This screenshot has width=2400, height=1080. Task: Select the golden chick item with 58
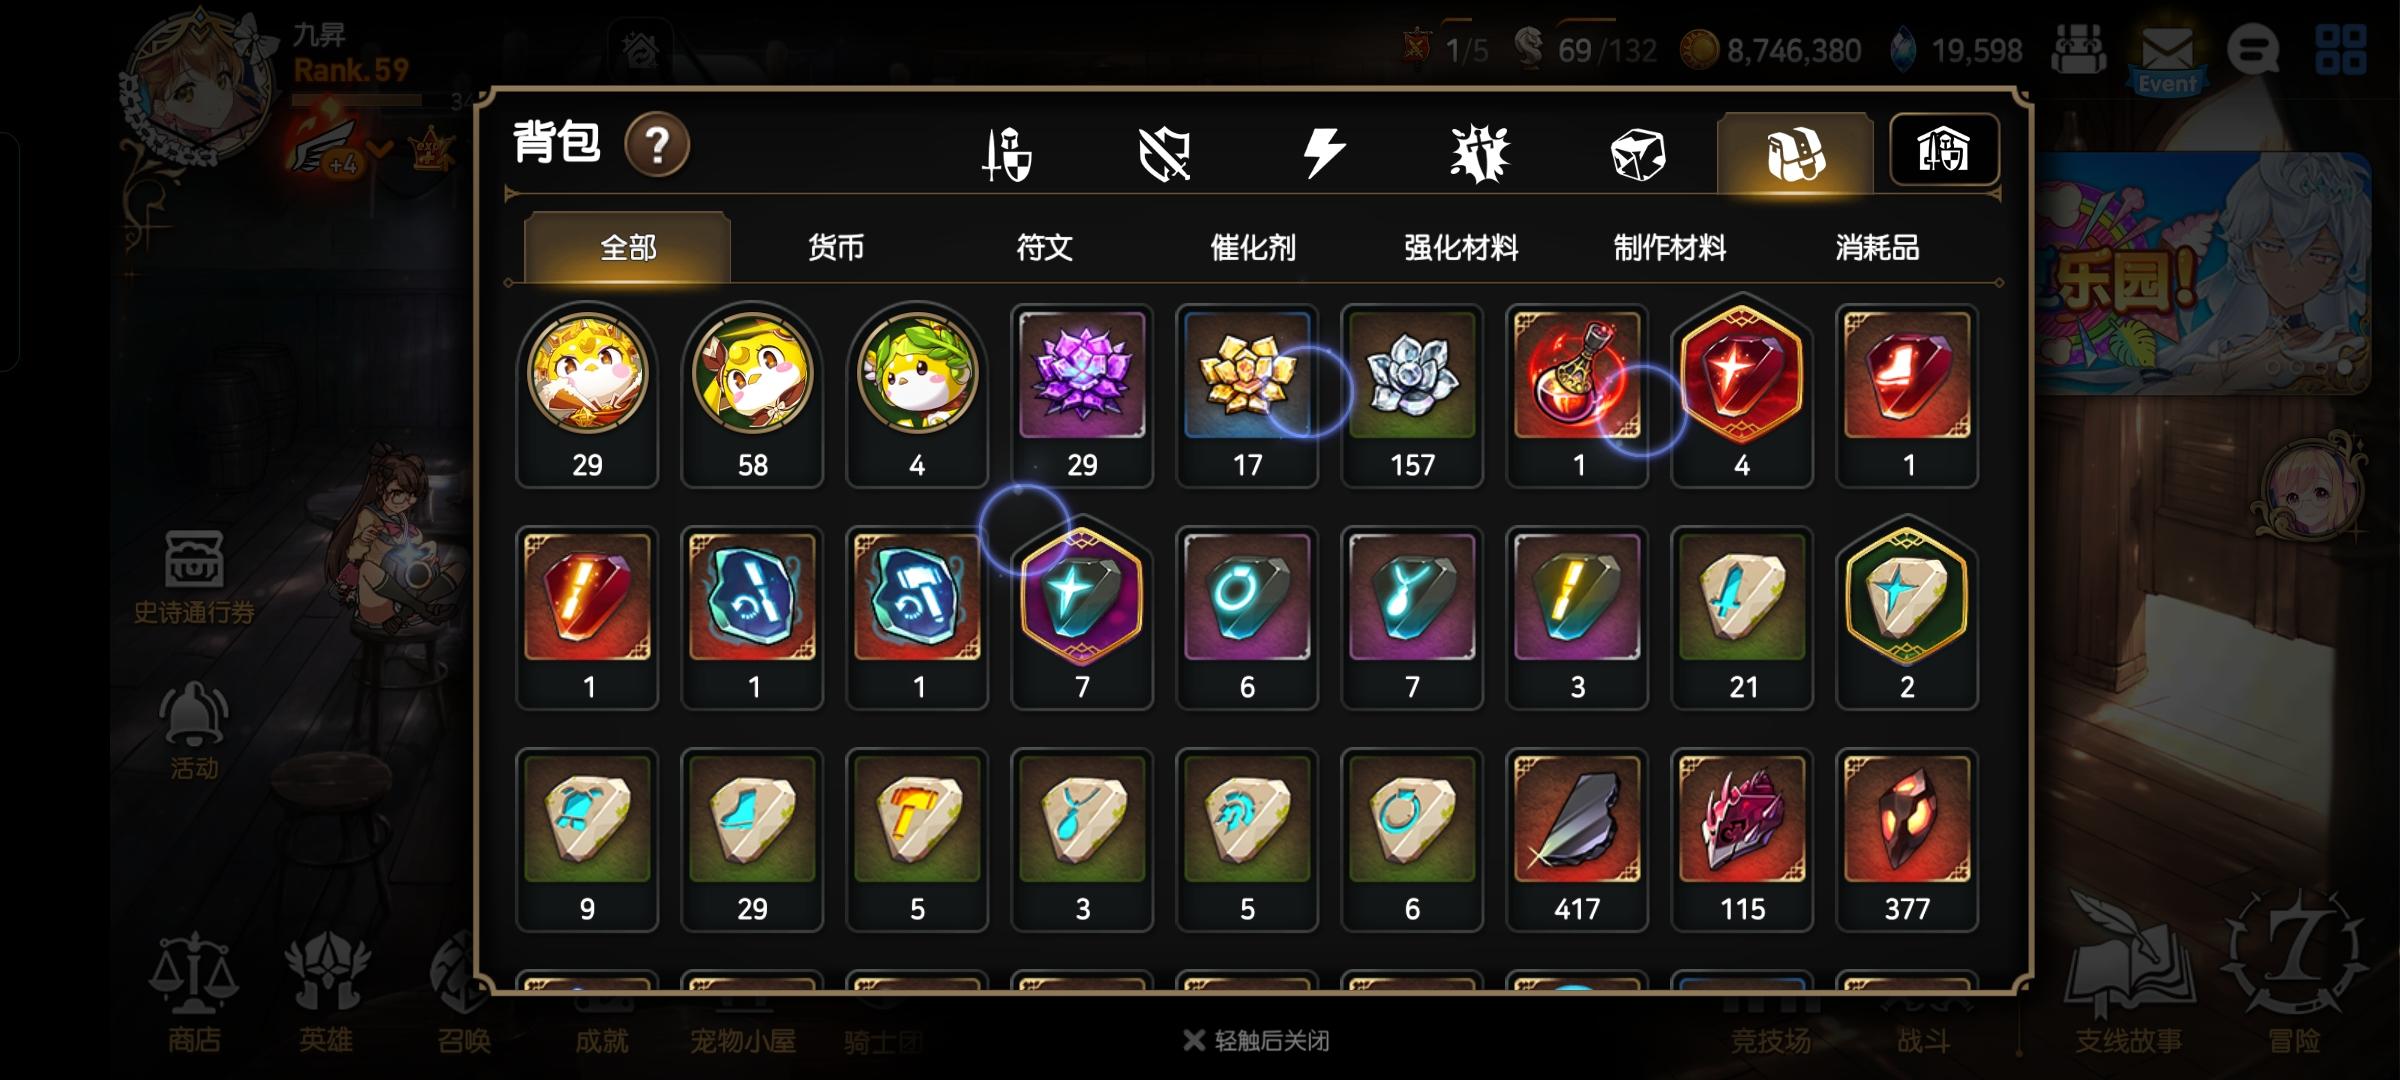pyautogui.click(x=752, y=396)
